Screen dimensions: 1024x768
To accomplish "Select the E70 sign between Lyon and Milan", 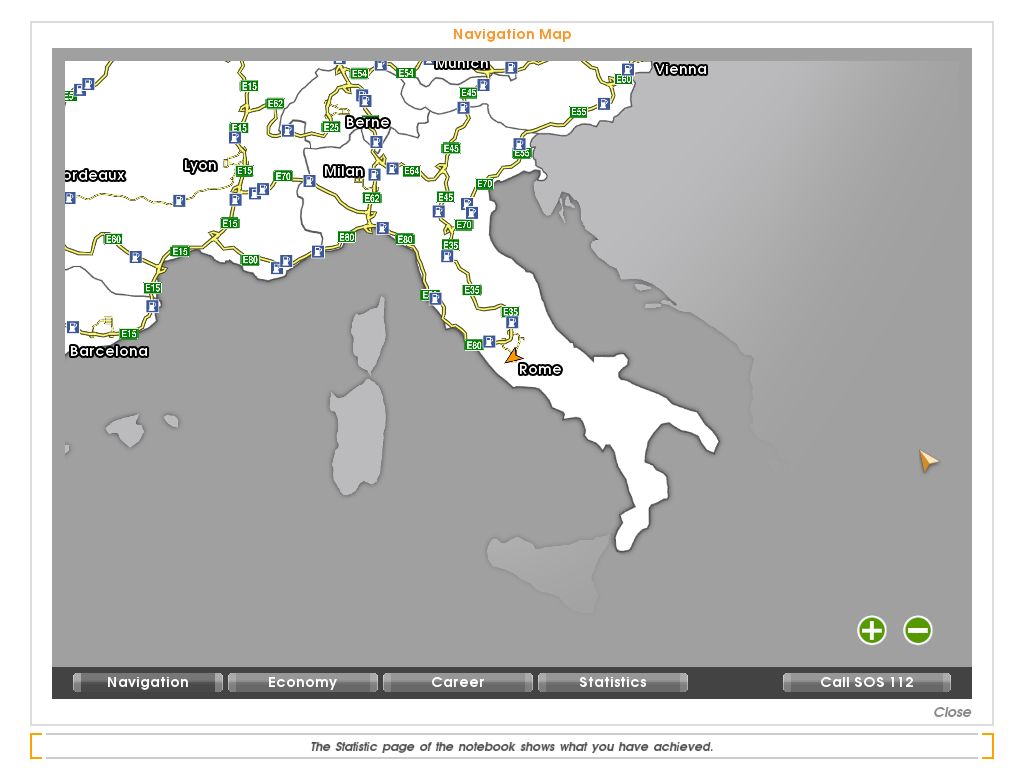I will [x=284, y=177].
